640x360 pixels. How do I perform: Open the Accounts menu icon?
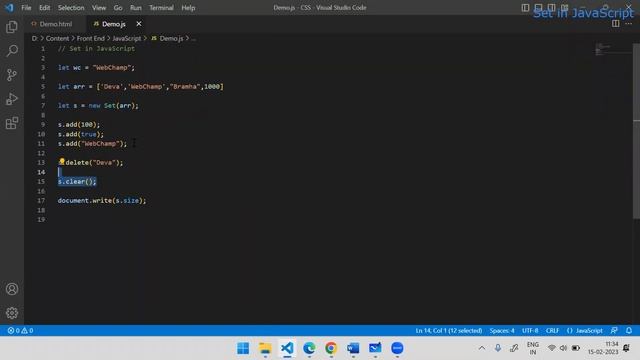pyautogui.click(x=12, y=289)
